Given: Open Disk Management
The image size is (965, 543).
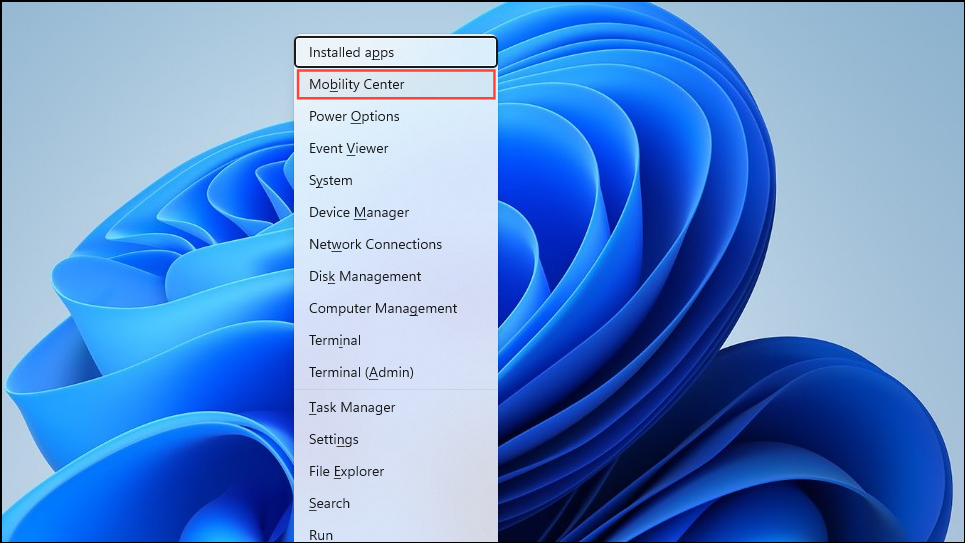Looking at the screenshot, I should 396,276.
